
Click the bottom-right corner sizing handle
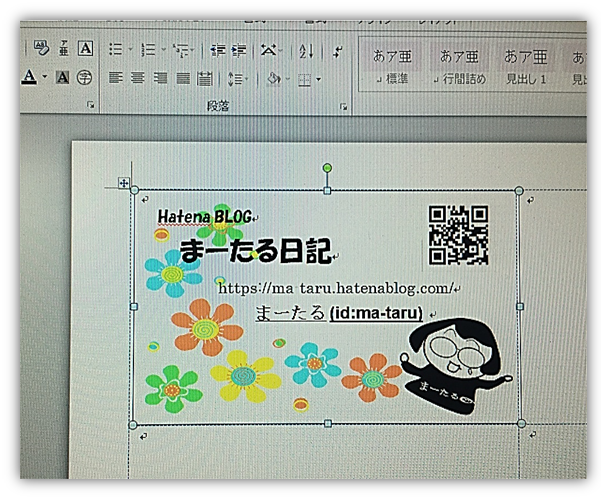click(522, 424)
